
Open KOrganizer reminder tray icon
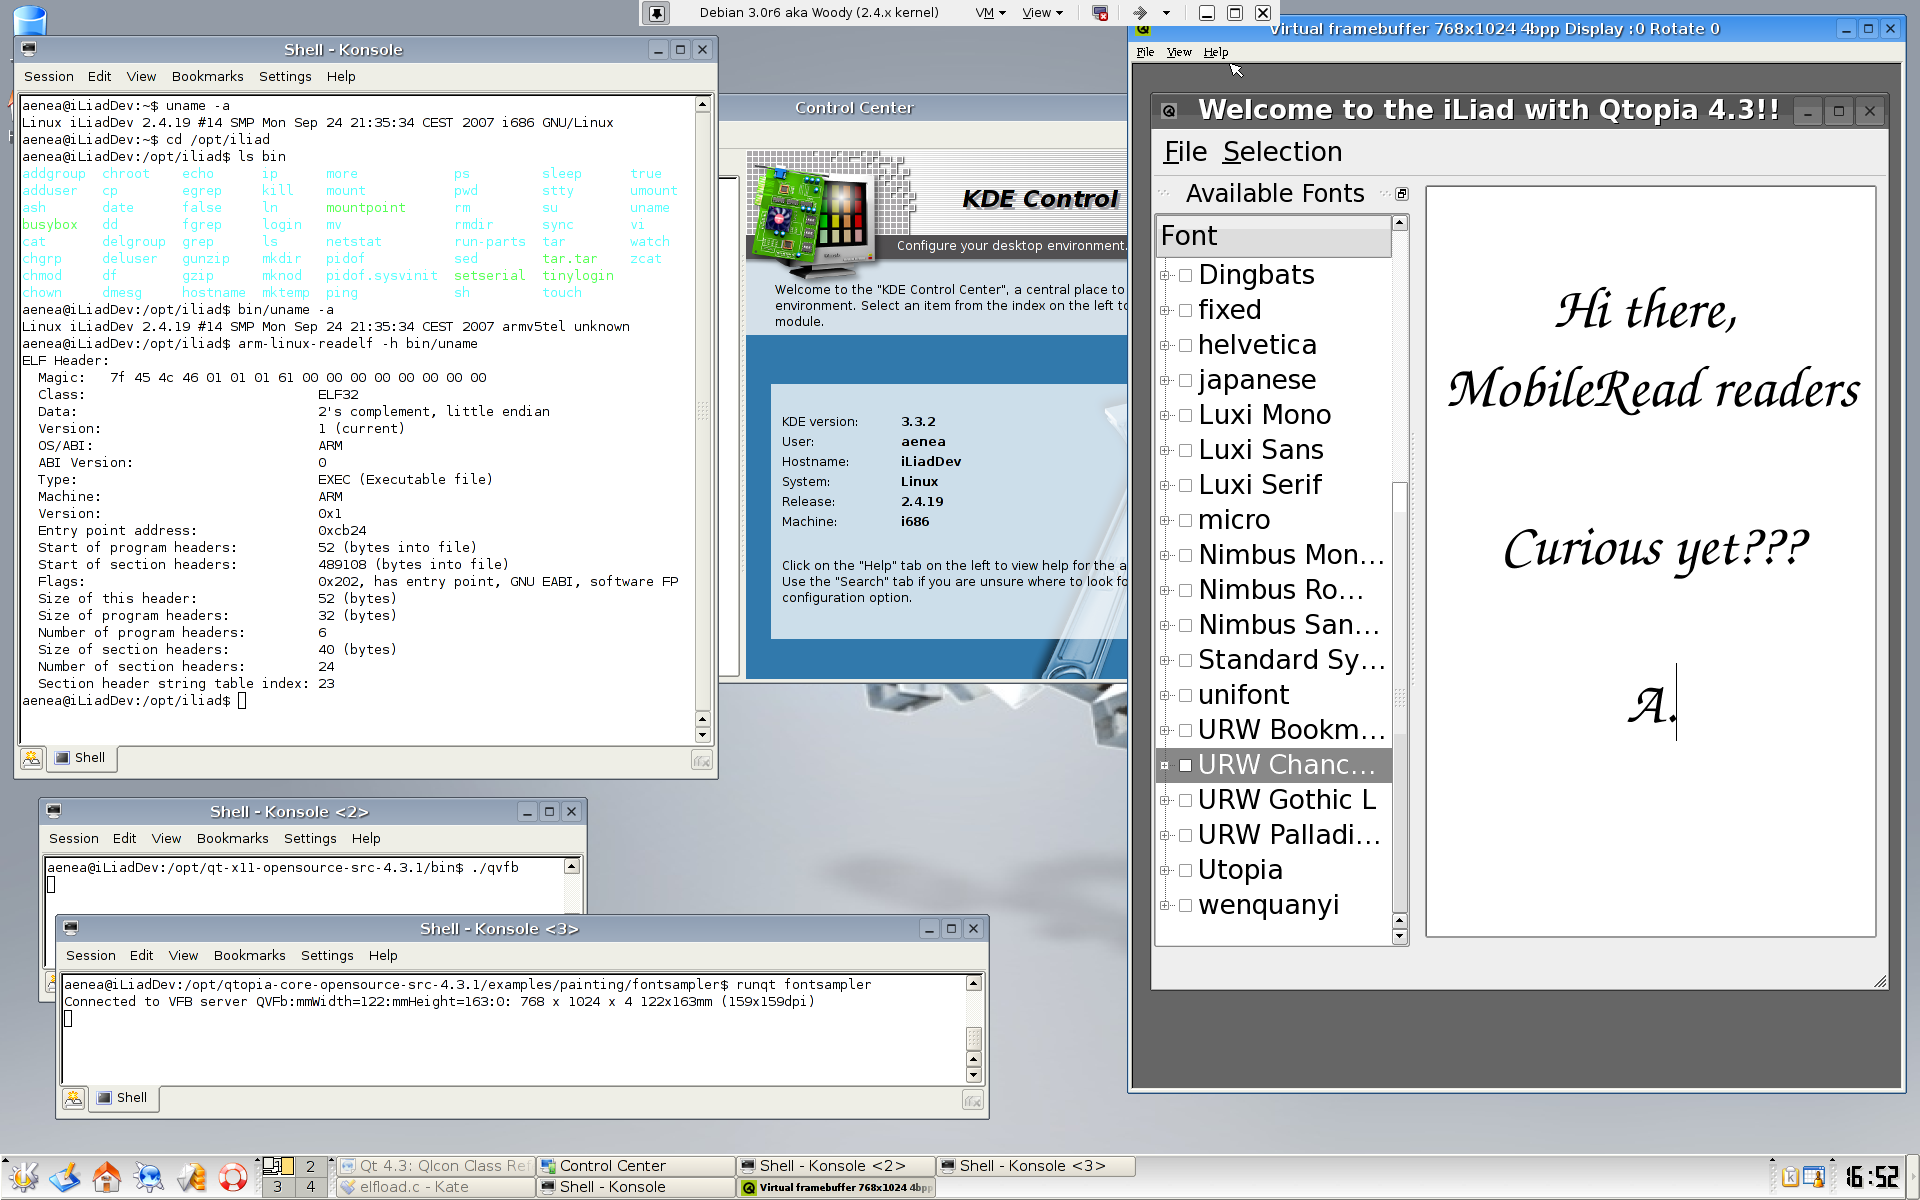pyautogui.click(x=1814, y=1177)
